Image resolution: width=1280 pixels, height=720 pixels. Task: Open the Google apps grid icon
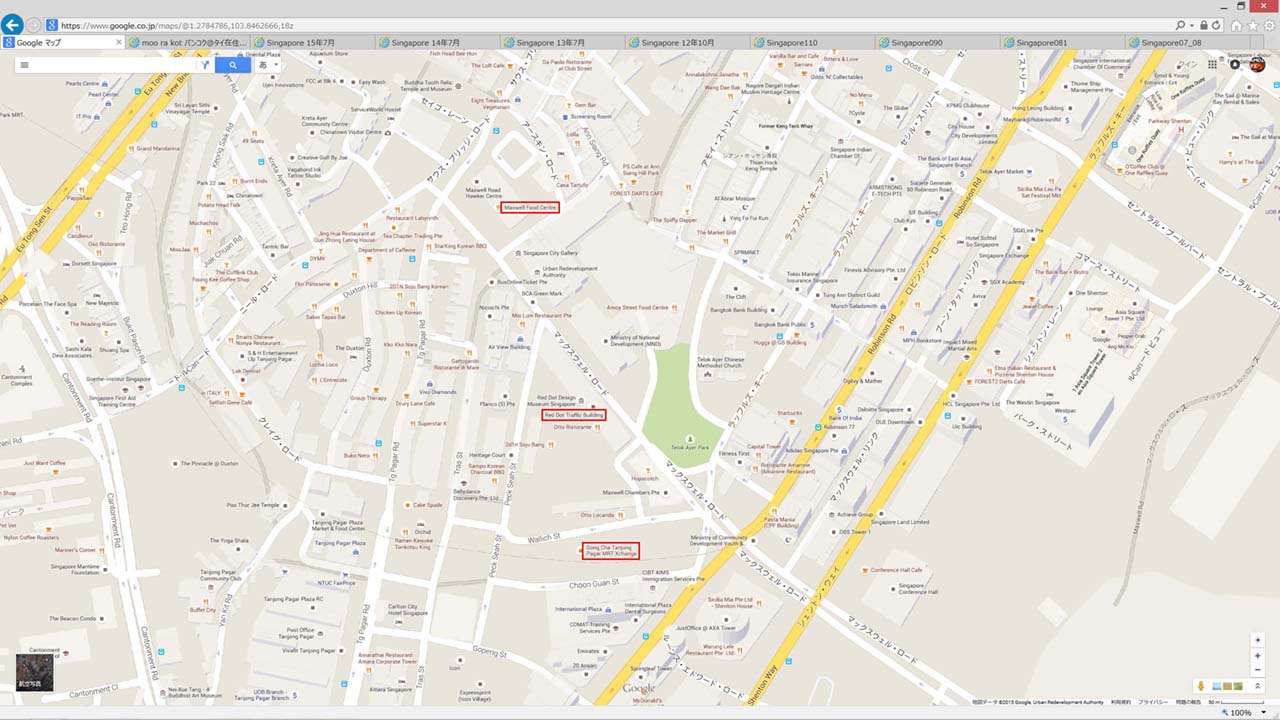coord(1212,64)
